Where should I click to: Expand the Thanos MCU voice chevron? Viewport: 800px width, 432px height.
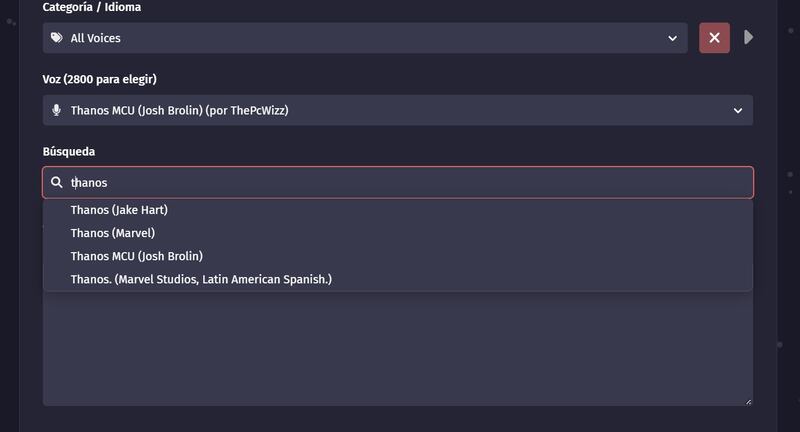coord(738,110)
